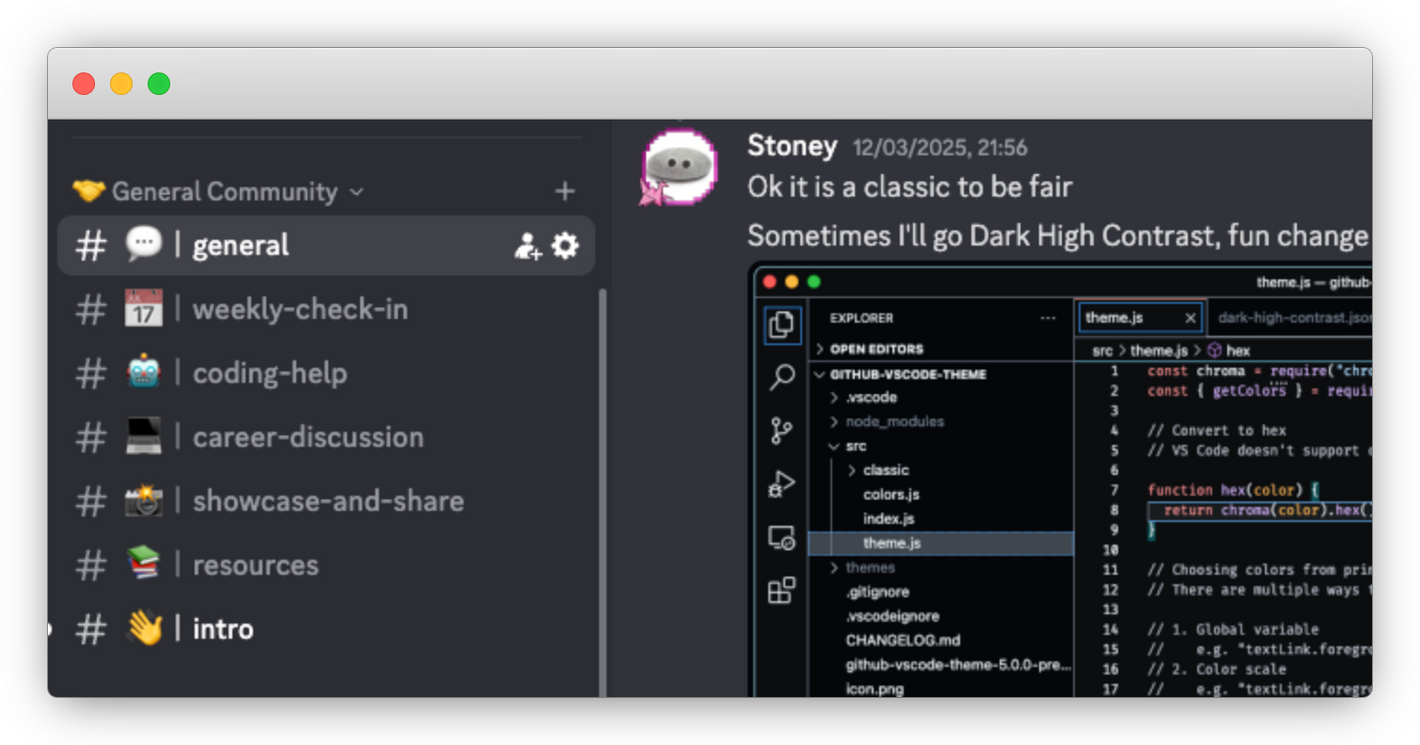Screen dimensions: 1420x745
Task: Click the robot emoji beside coding-help
Action: (x=143, y=373)
